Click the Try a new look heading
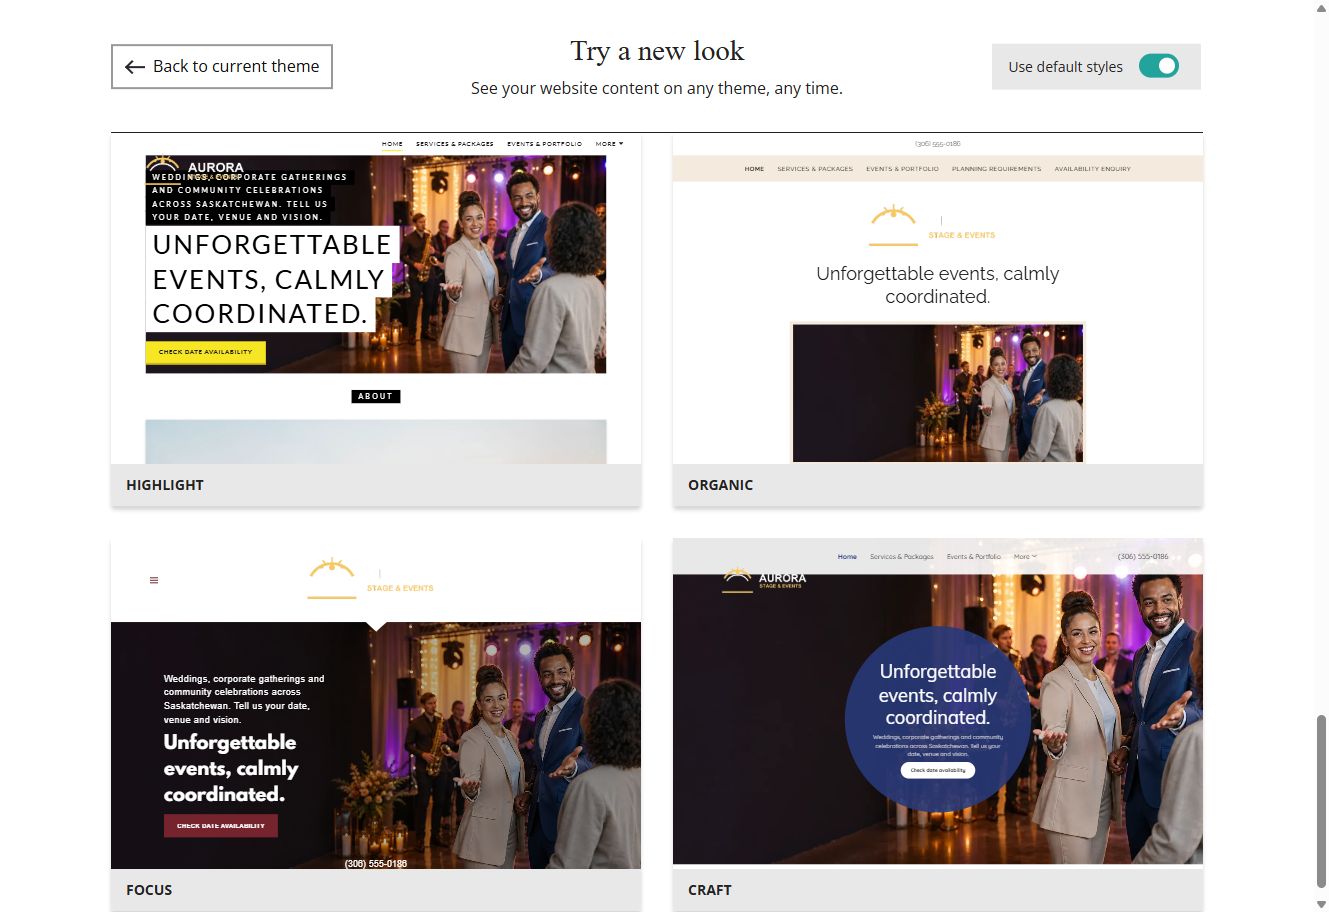 pos(657,51)
